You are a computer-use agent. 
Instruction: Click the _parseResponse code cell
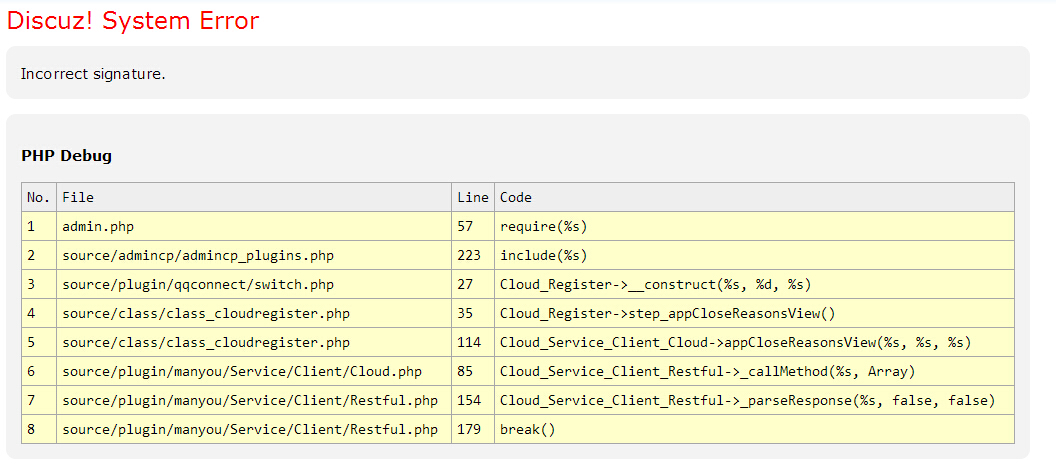pyautogui.click(x=747, y=400)
